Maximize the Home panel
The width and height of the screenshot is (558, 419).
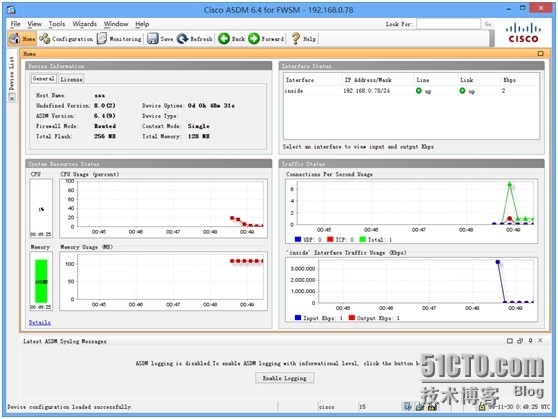point(541,53)
